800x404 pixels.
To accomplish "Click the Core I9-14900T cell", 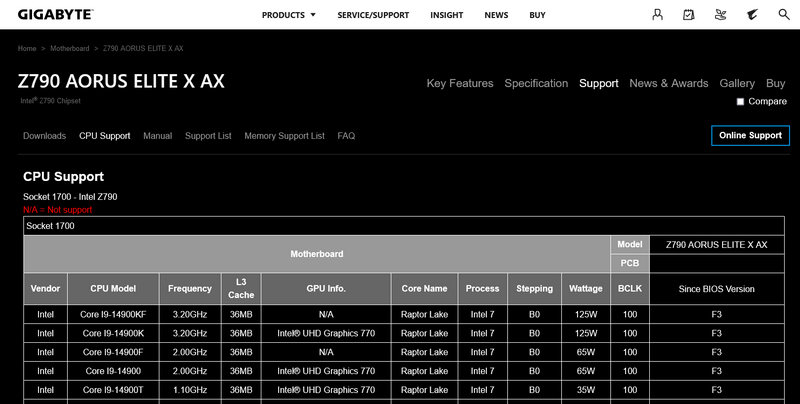I will click(x=113, y=390).
